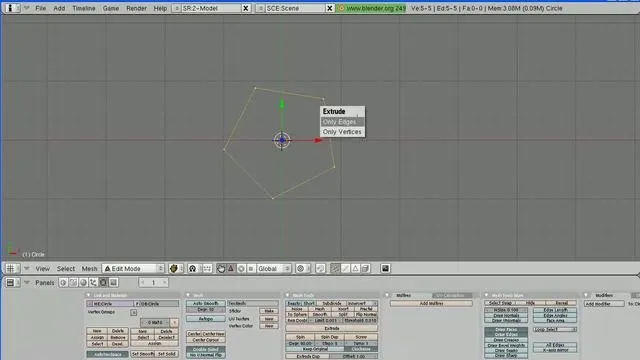Viewport: 640px width, 360px height.
Task: Adjust the Degr 90.00 value slider
Action: click(x=300, y=344)
